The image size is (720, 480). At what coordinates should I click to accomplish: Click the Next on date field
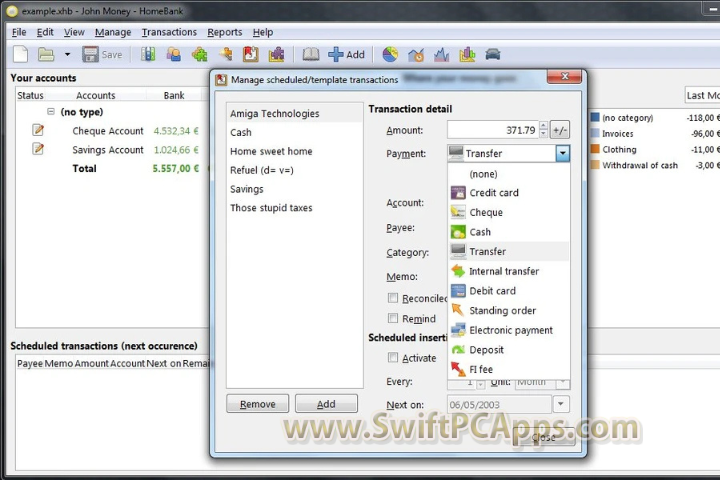click(x=499, y=405)
